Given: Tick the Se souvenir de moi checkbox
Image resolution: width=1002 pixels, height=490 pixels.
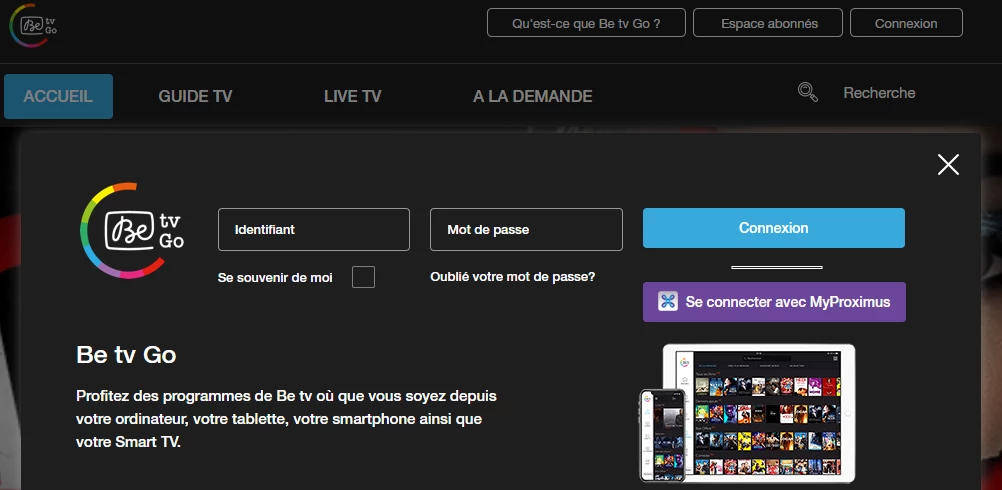Looking at the screenshot, I should 363,277.
